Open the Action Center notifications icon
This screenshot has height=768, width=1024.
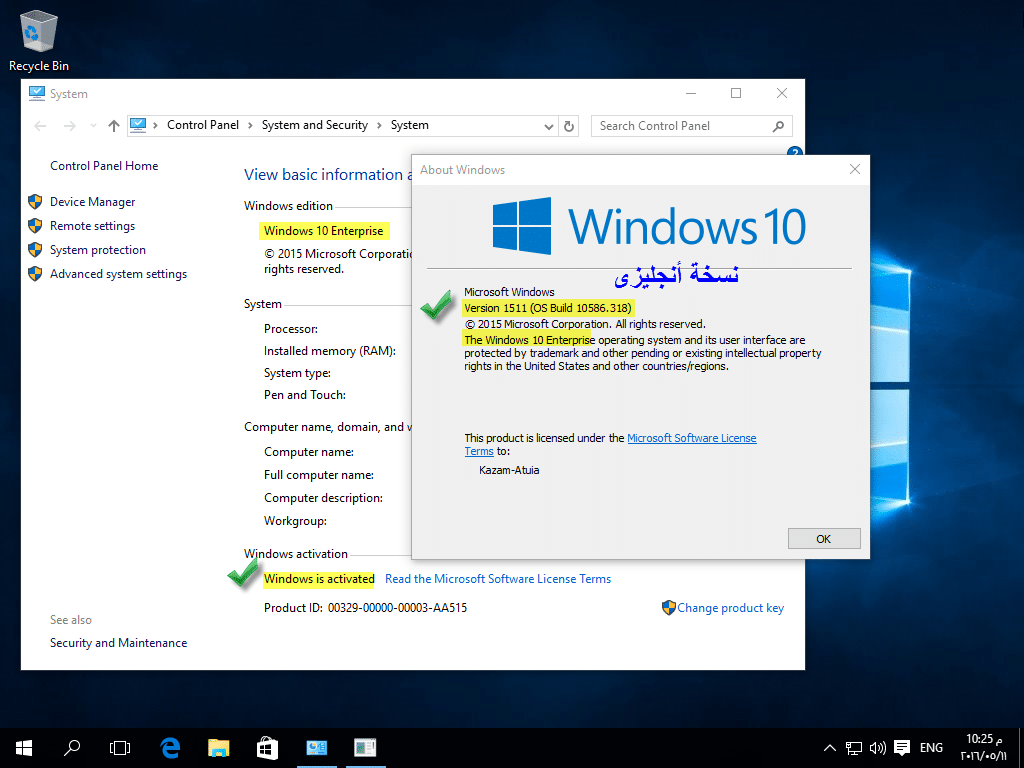[x=902, y=748]
